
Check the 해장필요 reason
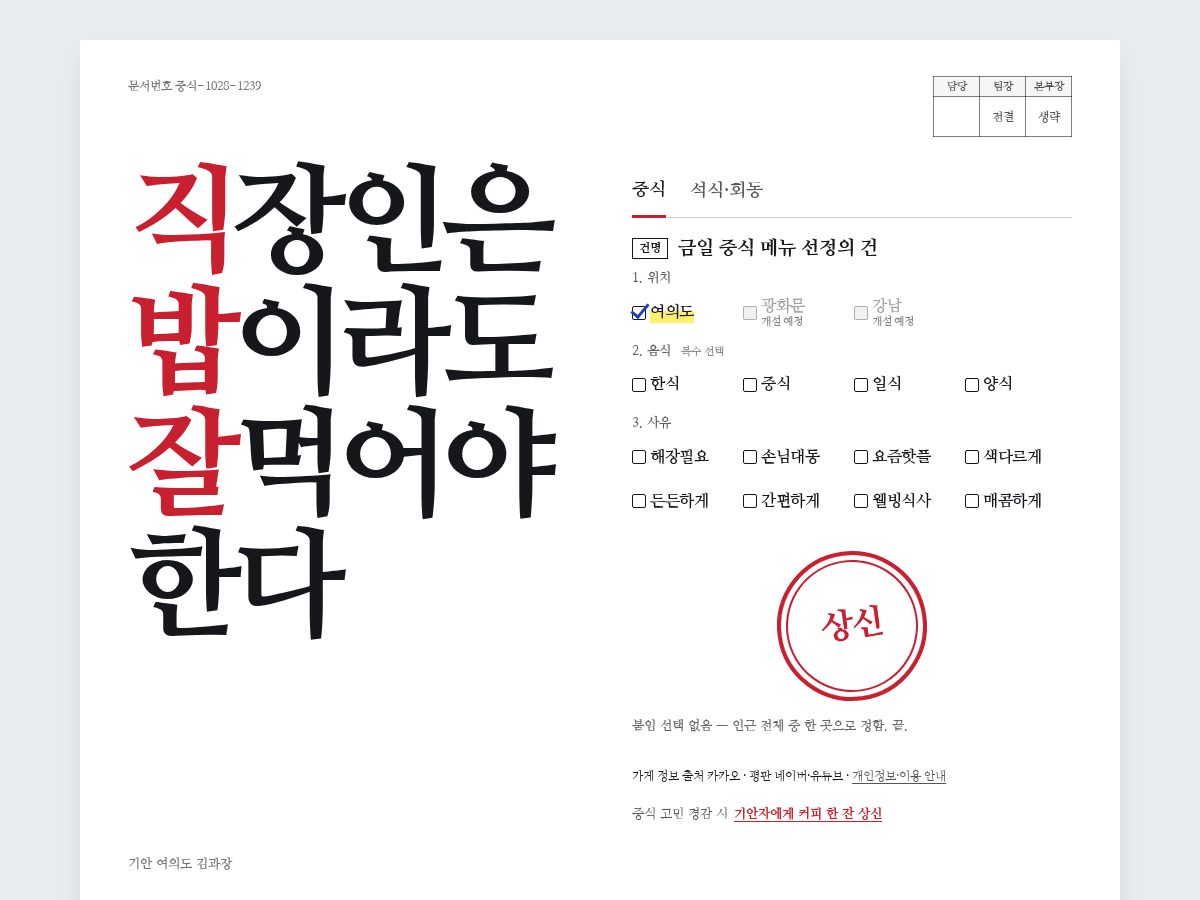639,457
